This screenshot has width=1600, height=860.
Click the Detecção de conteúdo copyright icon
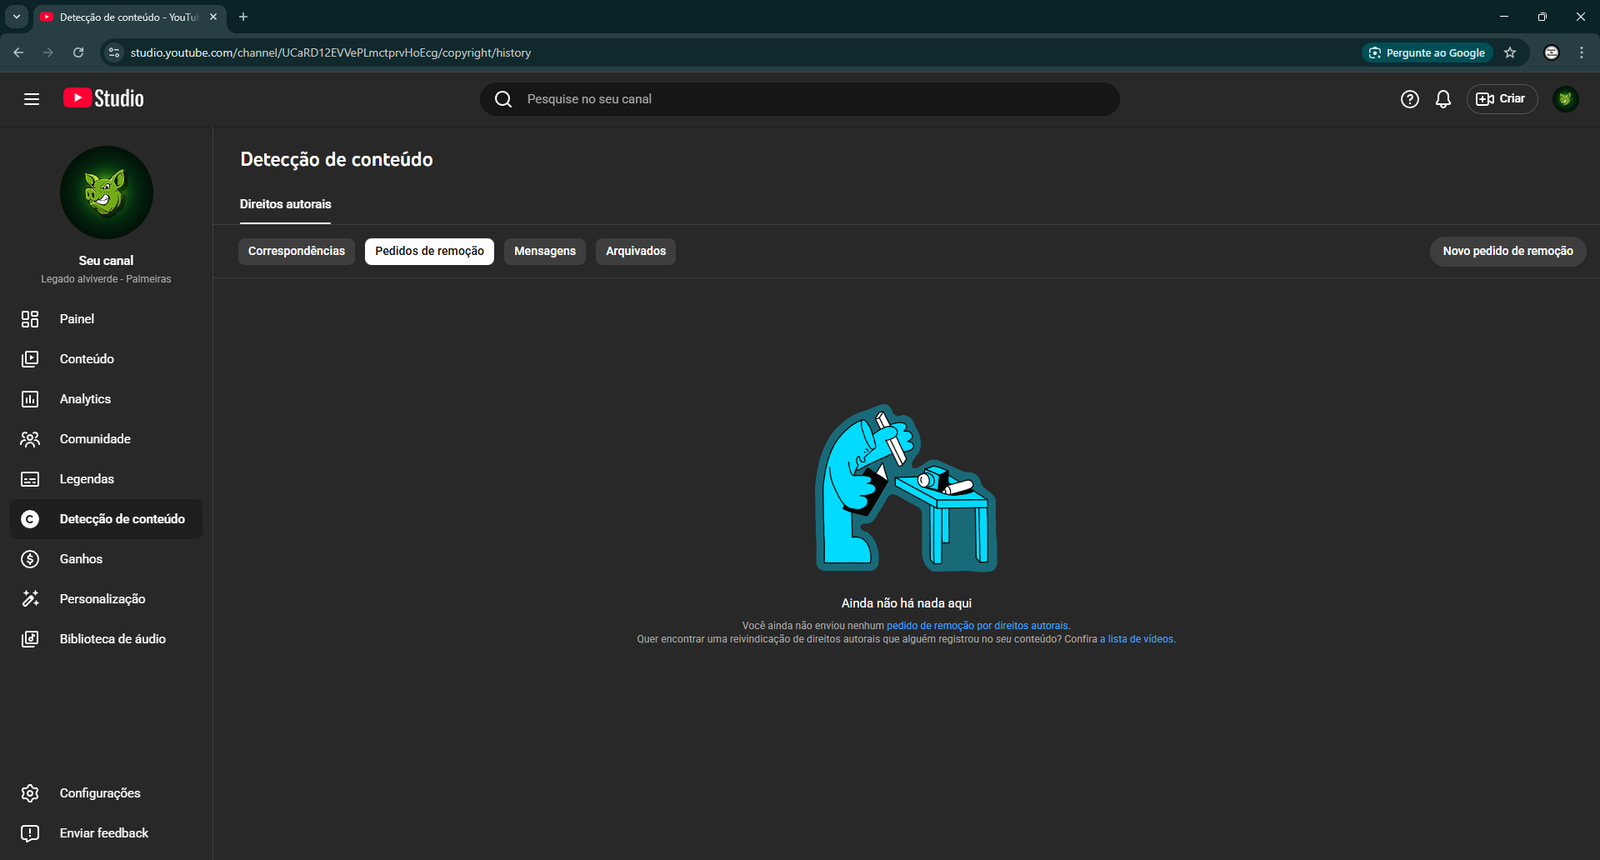[30, 519]
